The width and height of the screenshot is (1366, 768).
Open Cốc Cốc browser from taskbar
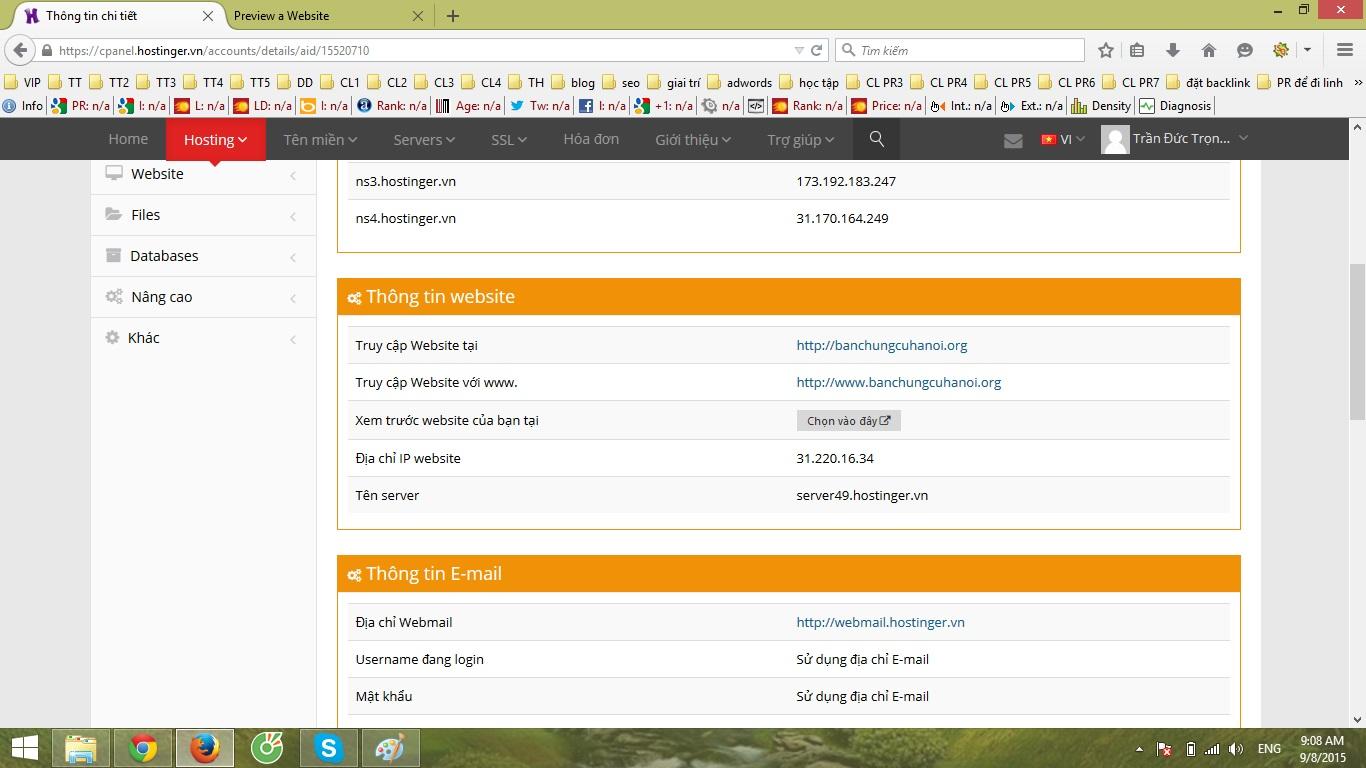coord(267,748)
